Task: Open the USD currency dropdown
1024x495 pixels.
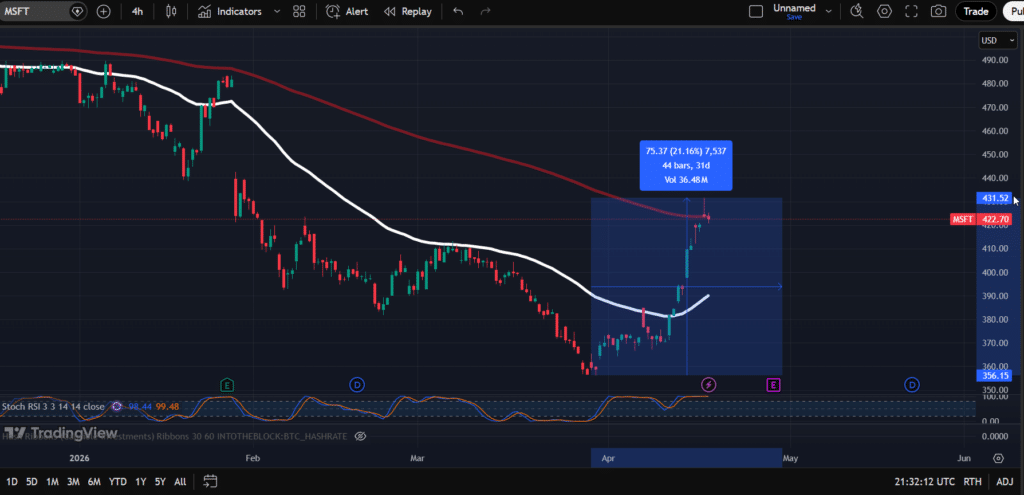Action: point(992,41)
